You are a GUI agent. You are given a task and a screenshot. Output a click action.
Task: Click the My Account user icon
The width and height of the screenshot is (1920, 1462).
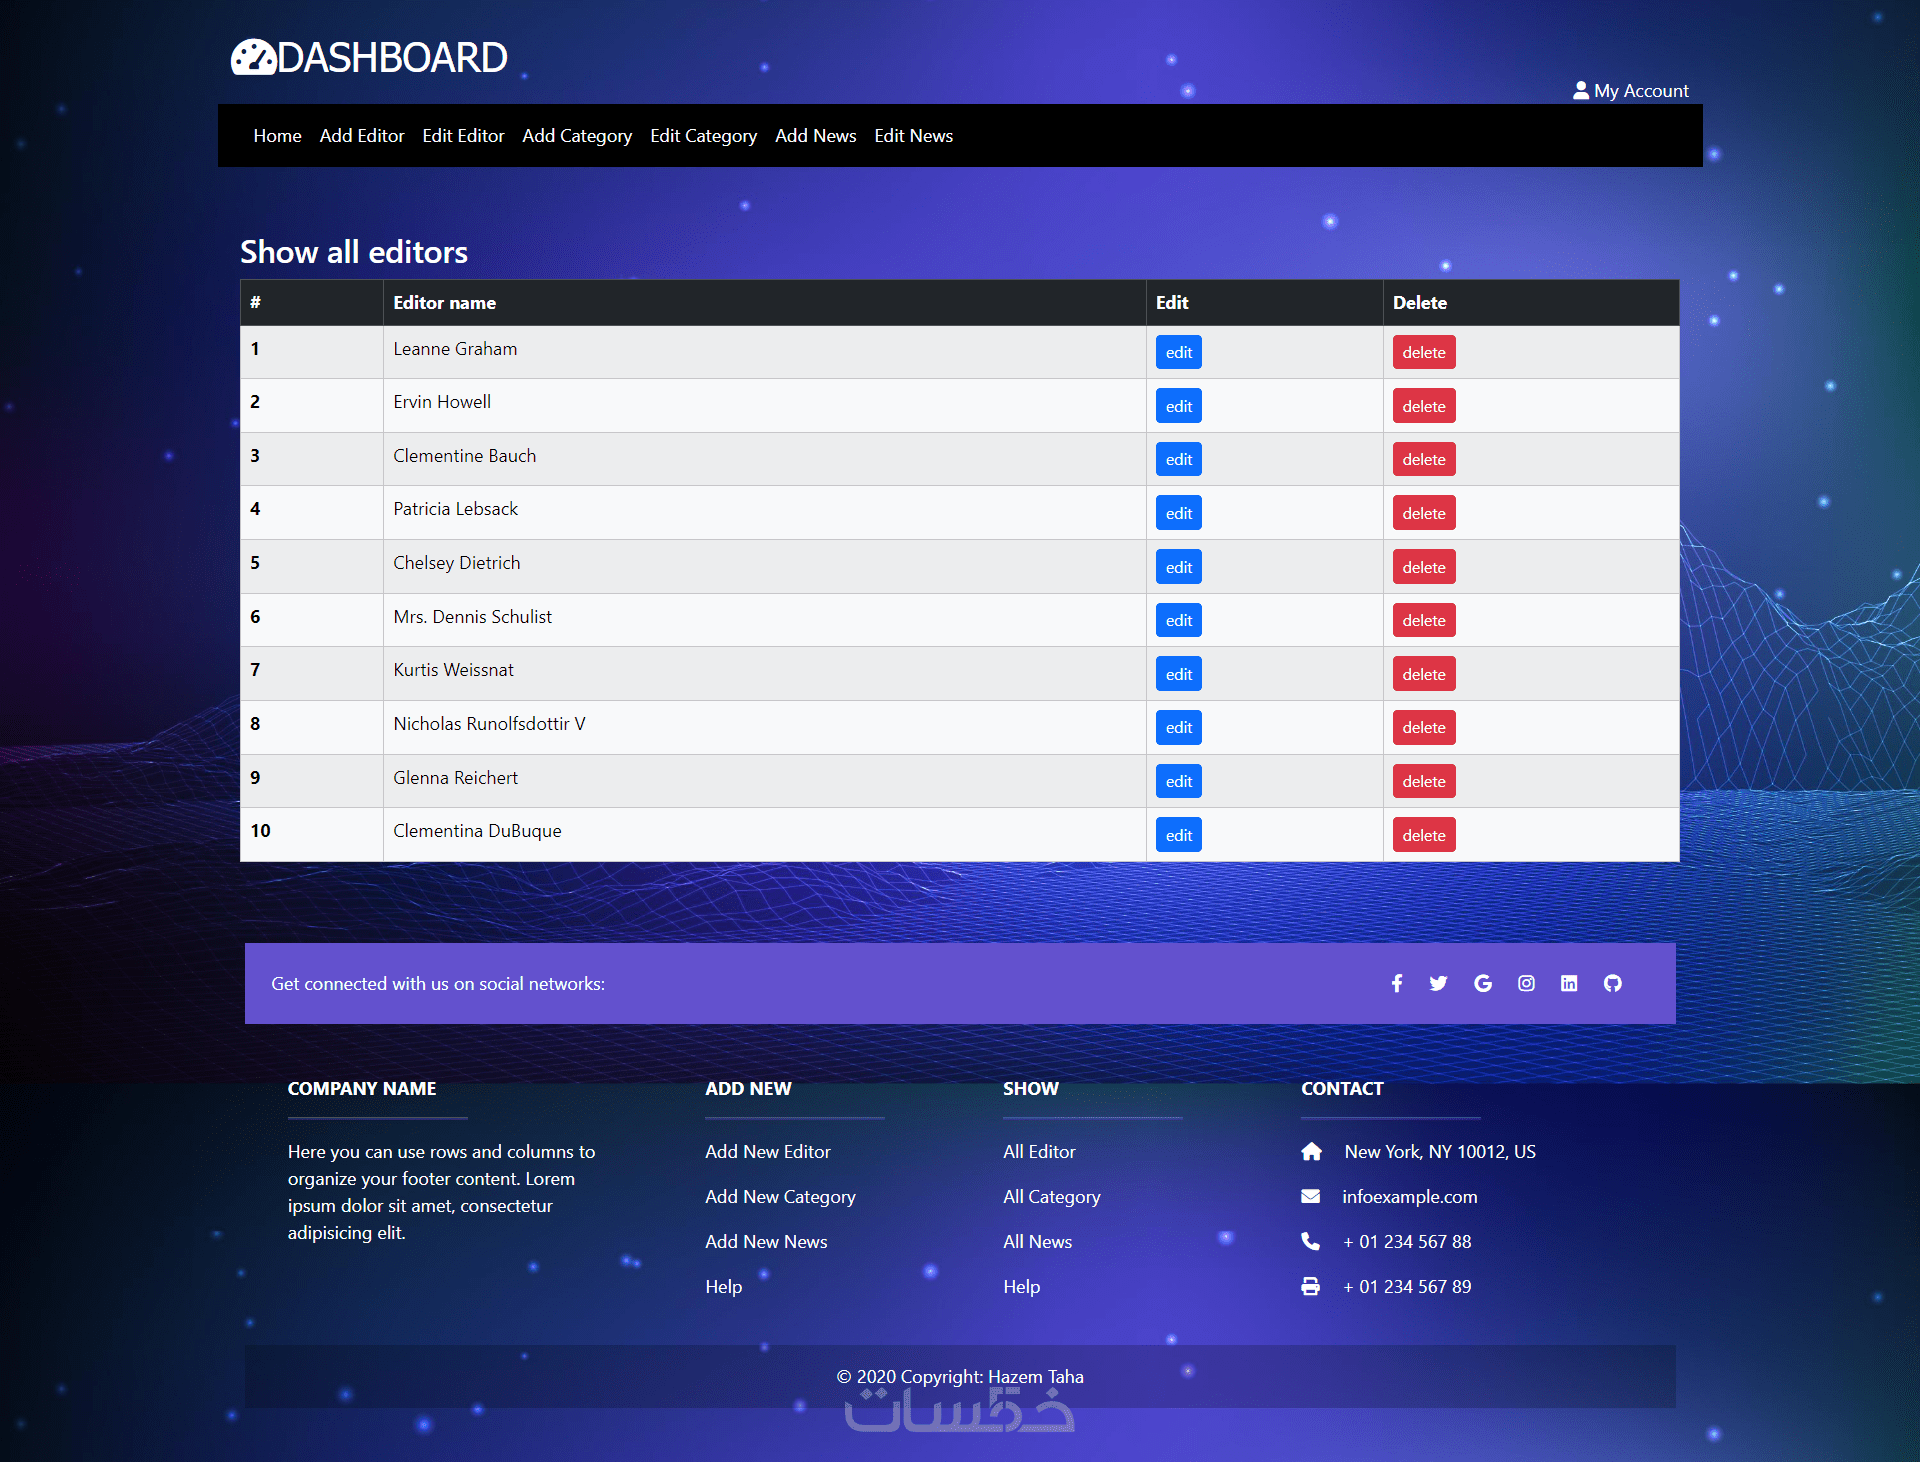(1580, 90)
